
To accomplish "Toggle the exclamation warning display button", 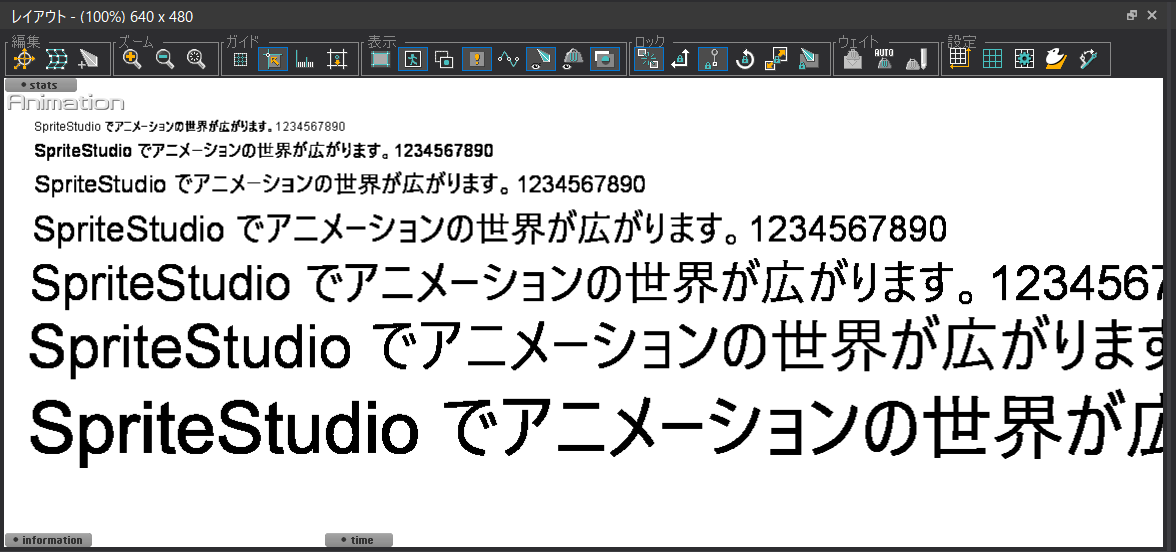I will (477, 59).
